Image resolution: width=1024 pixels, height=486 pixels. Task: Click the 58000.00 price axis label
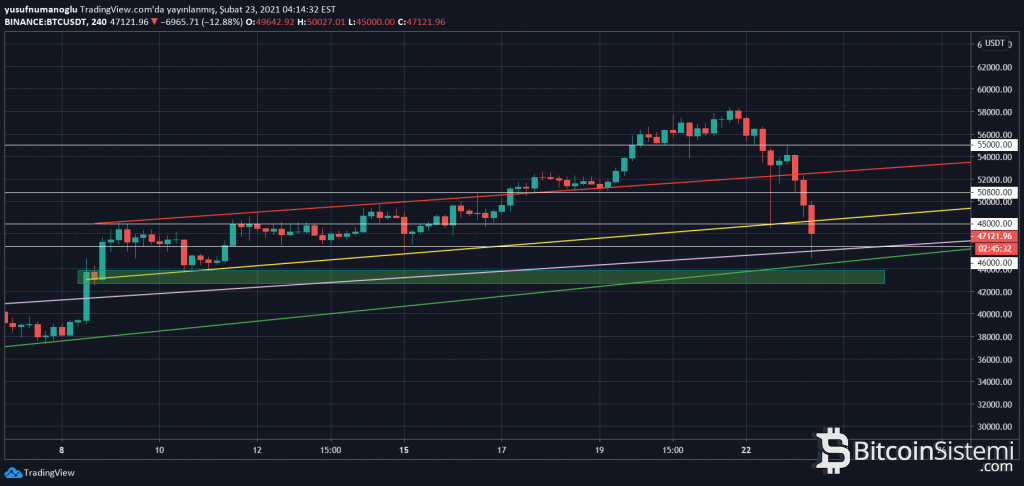[x=995, y=112]
